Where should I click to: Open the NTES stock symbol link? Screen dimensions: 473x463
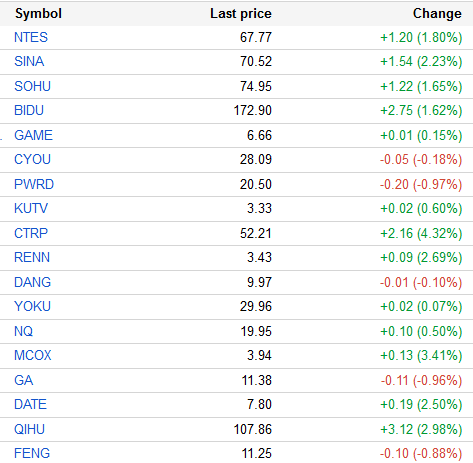(x=31, y=37)
